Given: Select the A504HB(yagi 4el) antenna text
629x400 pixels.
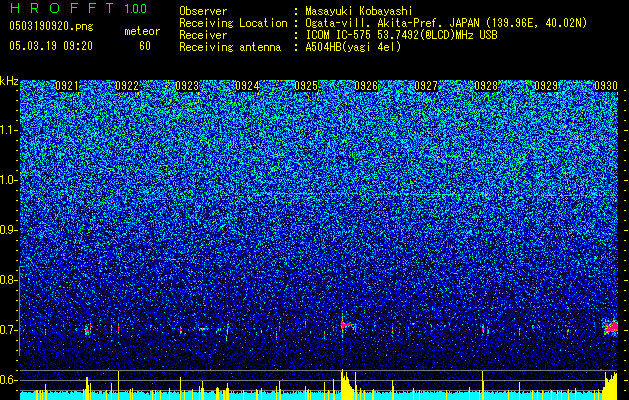Looking at the screenshot, I should (x=353, y=47).
